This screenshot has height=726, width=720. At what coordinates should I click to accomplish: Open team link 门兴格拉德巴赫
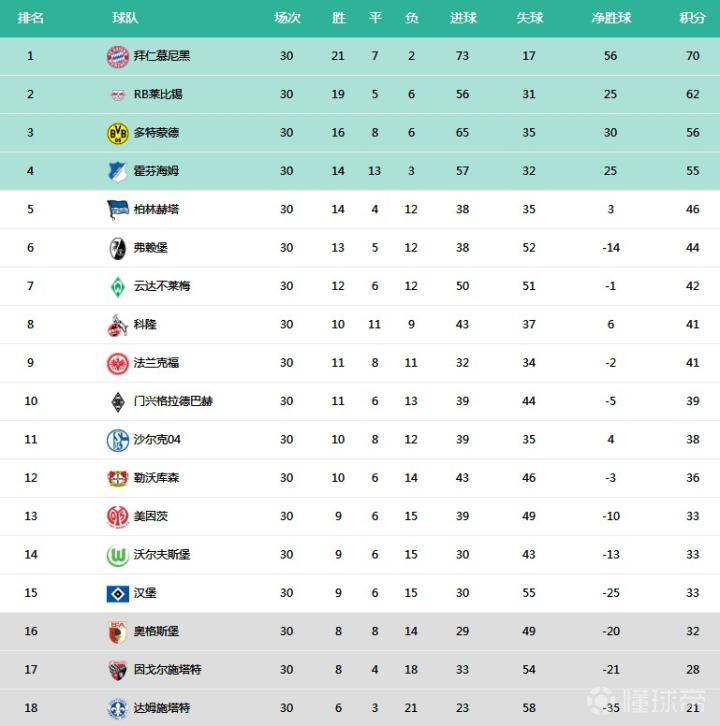[x=173, y=401]
